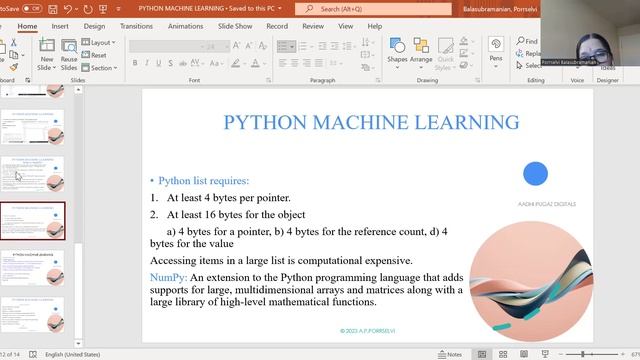The width and height of the screenshot is (640, 360).
Task: Open the Slide Show tab
Action: click(235, 26)
